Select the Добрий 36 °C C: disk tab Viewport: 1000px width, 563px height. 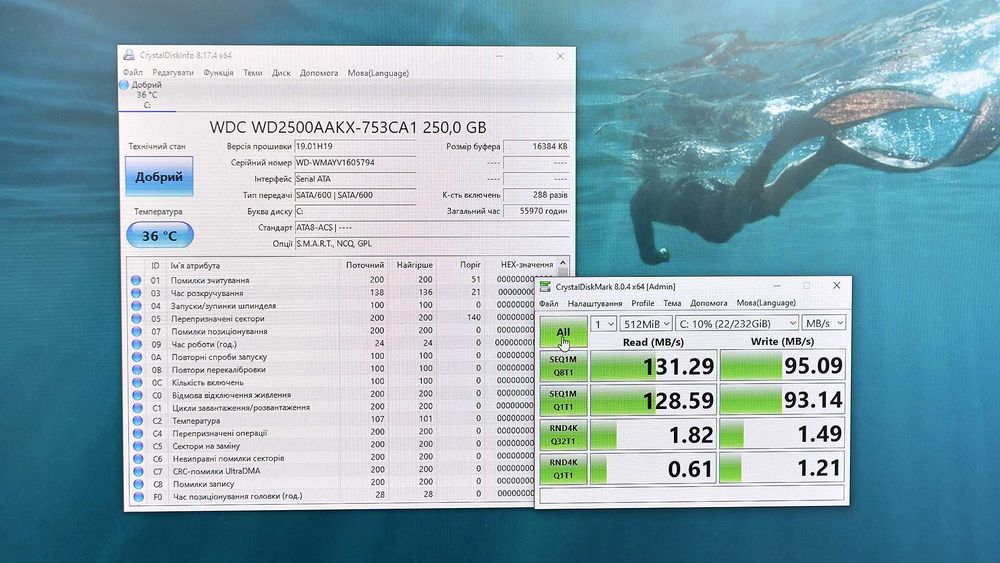pyautogui.click(x=147, y=94)
